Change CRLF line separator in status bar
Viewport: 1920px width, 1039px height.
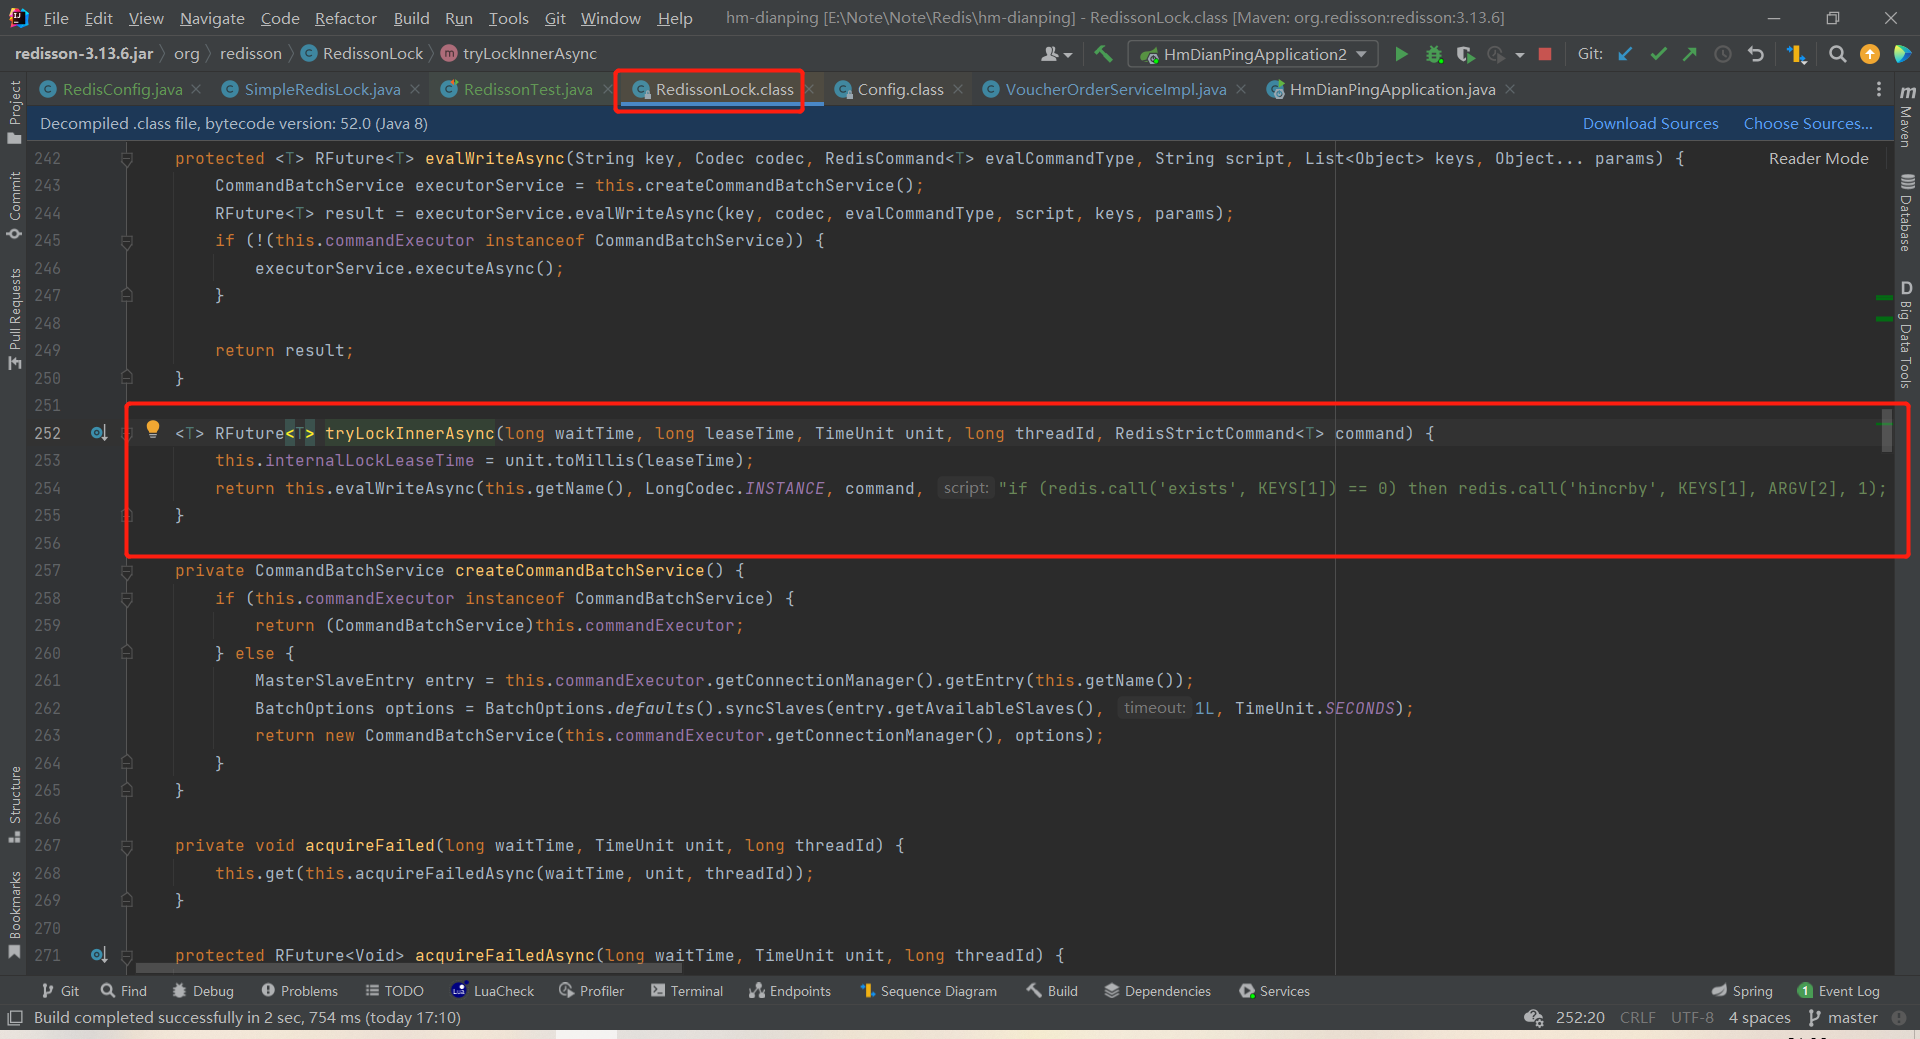coord(1637,1018)
